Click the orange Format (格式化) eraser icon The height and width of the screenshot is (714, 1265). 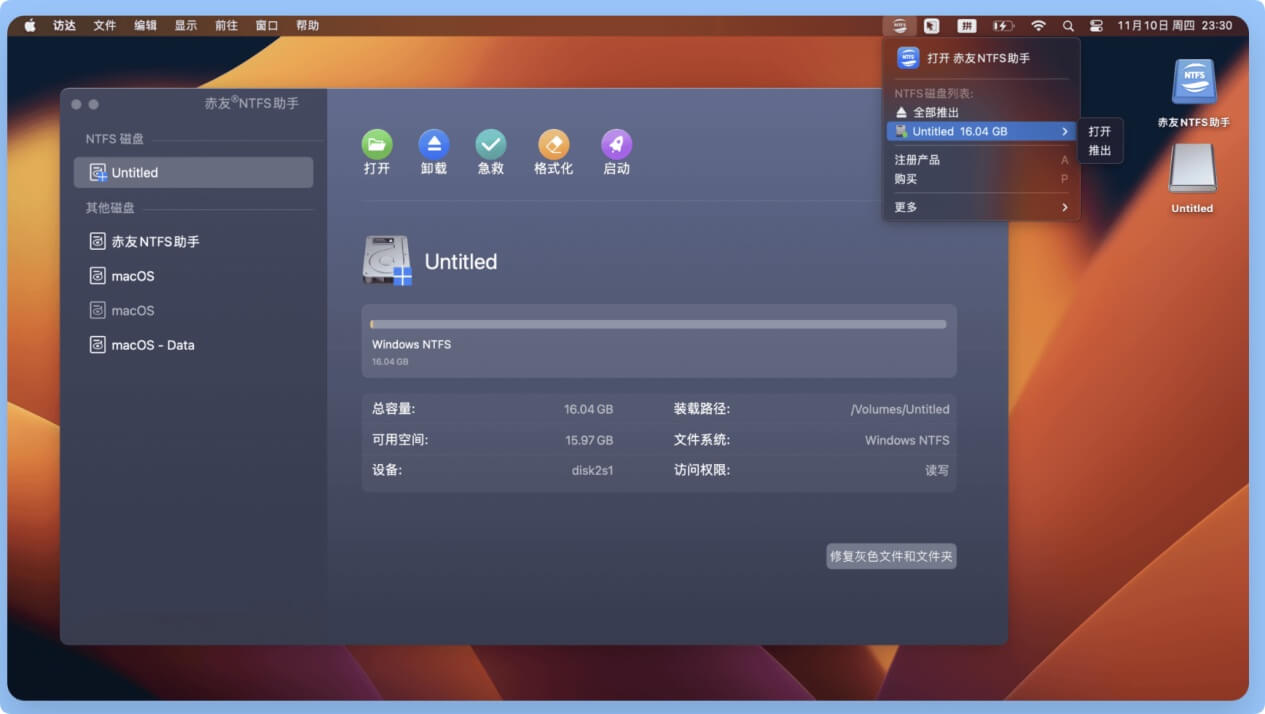[x=553, y=144]
